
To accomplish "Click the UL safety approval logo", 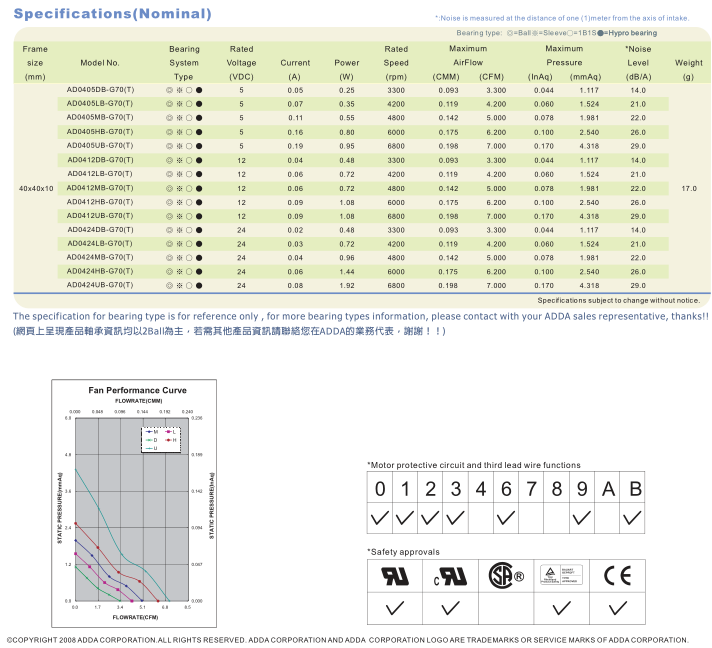I will (395, 576).
